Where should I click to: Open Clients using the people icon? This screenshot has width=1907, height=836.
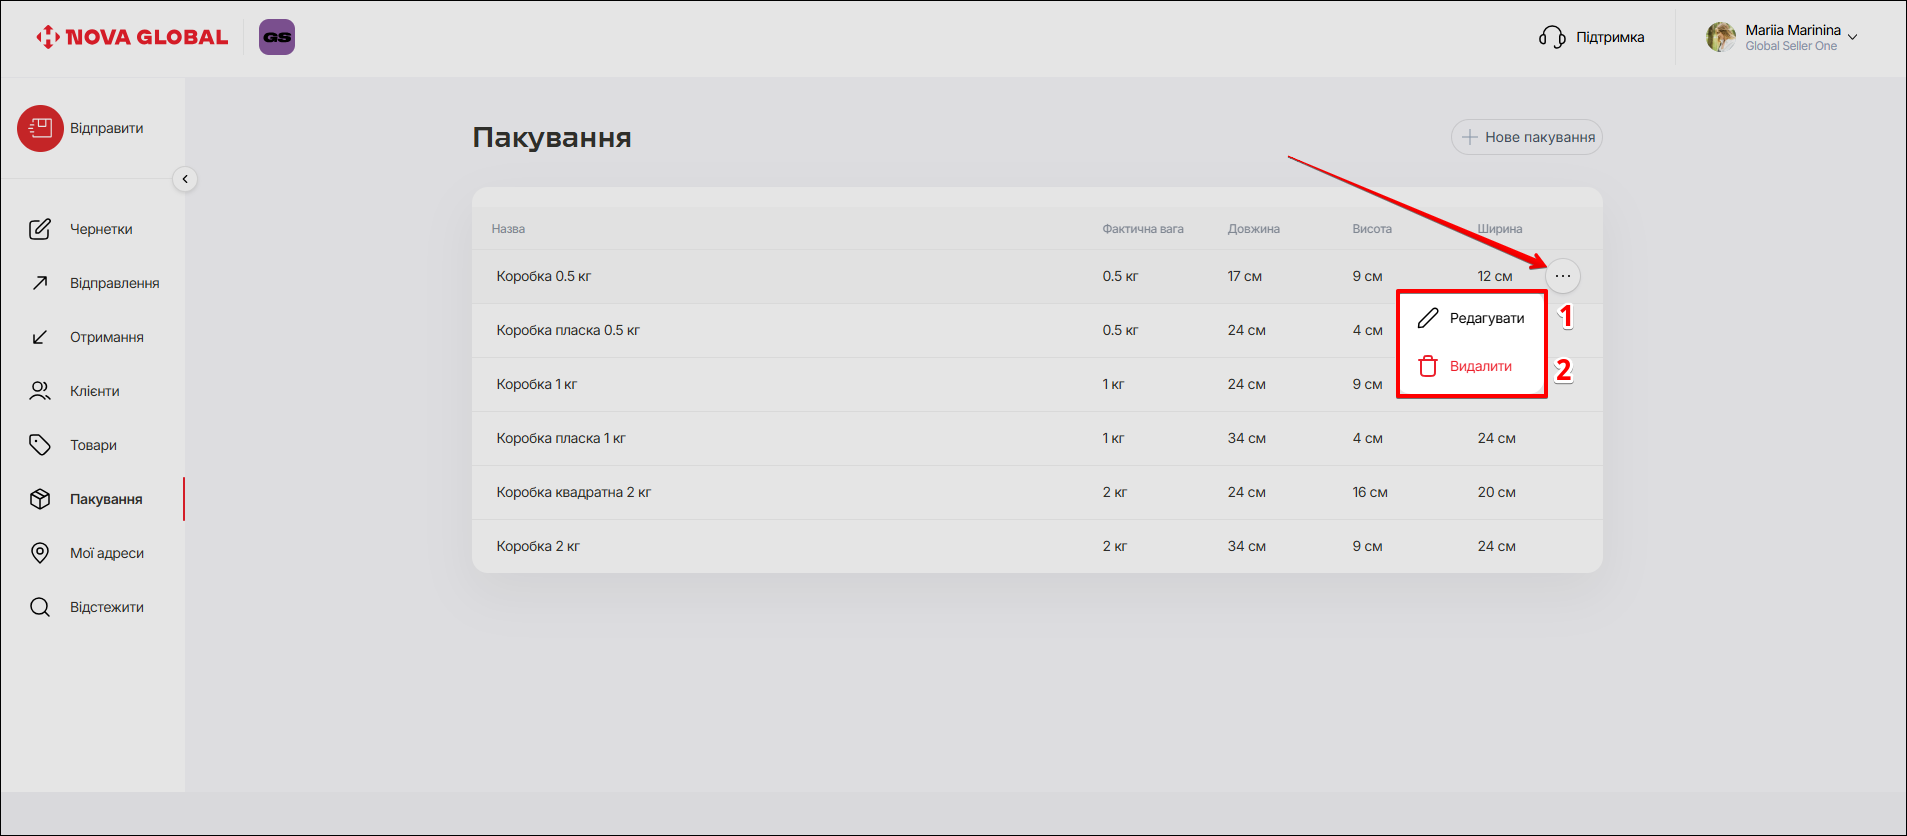(40, 391)
